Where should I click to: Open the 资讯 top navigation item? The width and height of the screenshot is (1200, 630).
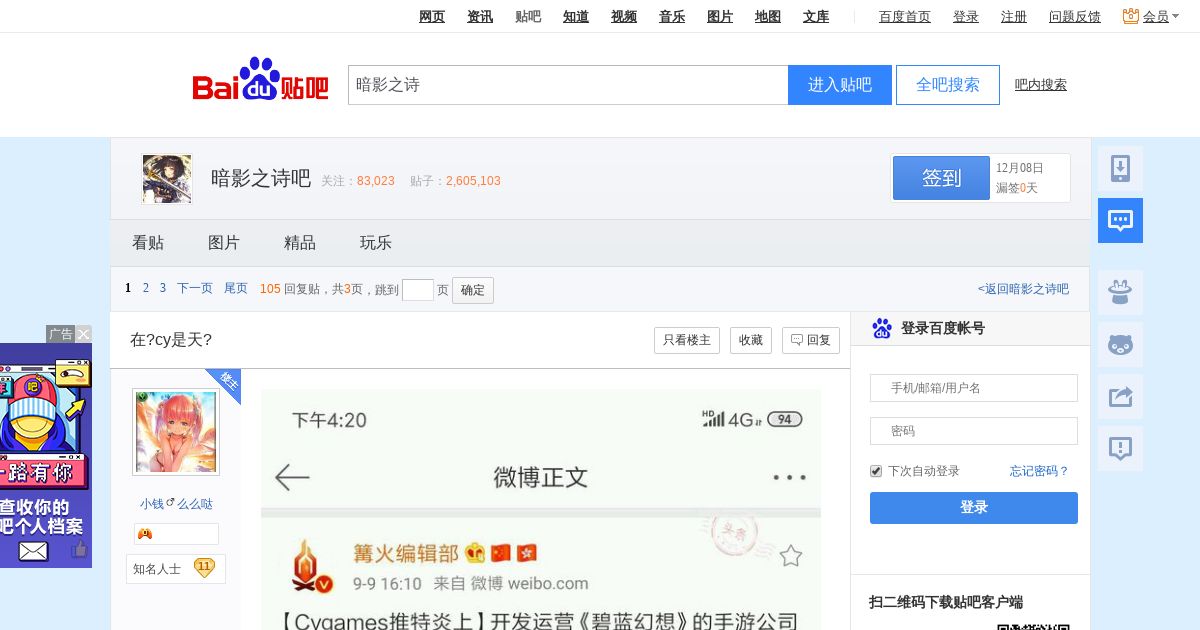[x=480, y=16]
